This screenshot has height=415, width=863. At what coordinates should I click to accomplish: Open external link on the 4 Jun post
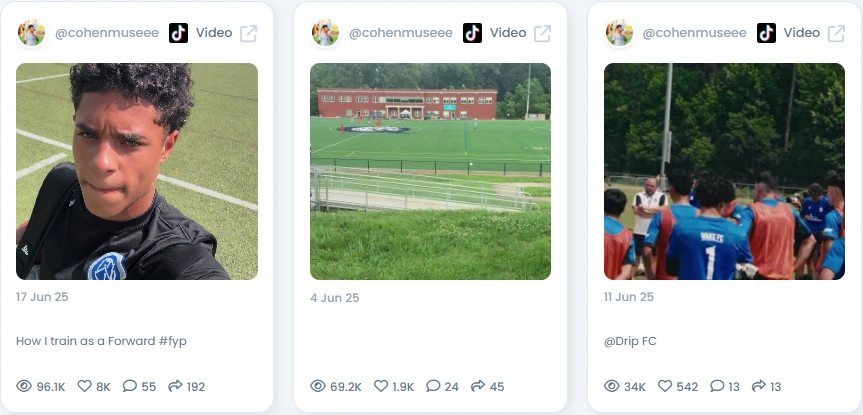coord(542,33)
